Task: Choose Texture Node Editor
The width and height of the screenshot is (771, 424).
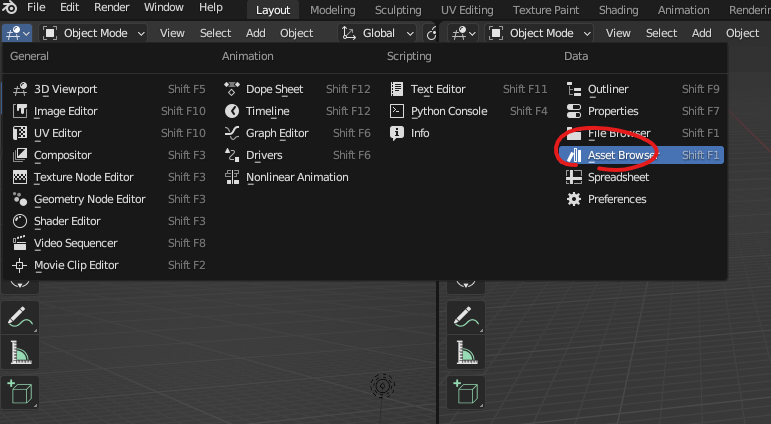Action: click(109, 177)
